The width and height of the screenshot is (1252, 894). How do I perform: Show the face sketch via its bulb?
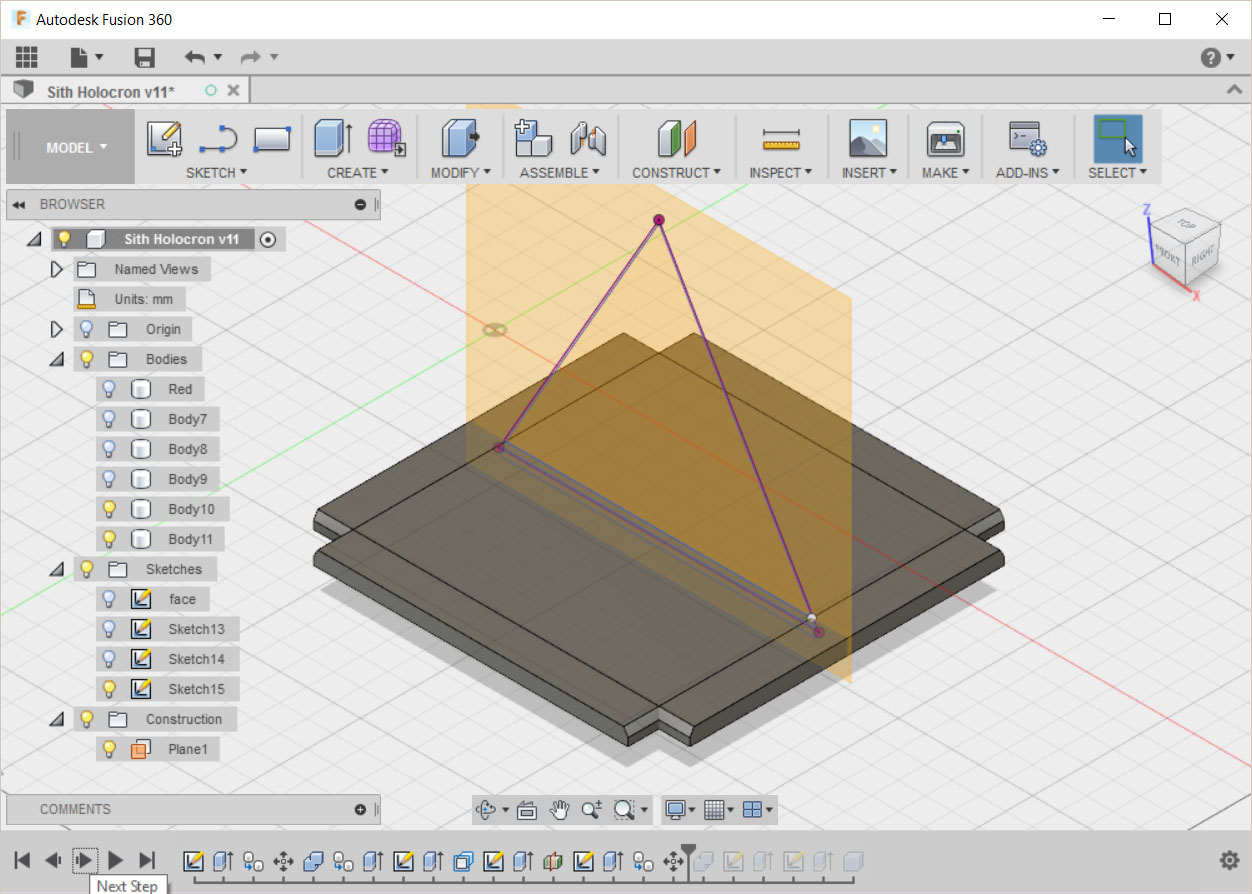[109, 599]
